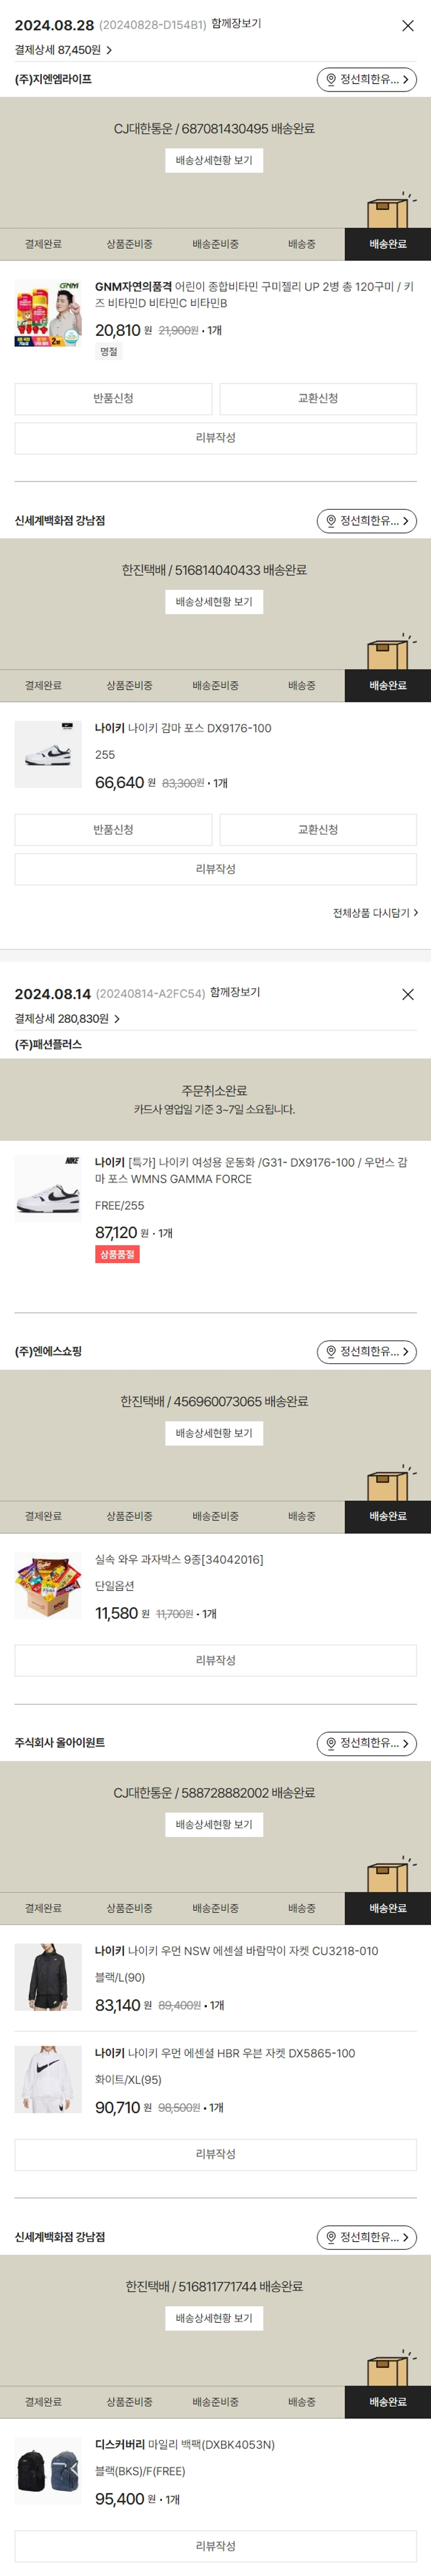Close the 2024.08.28 order section
This screenshot has width=431, height=2576.
pos(407,26)
